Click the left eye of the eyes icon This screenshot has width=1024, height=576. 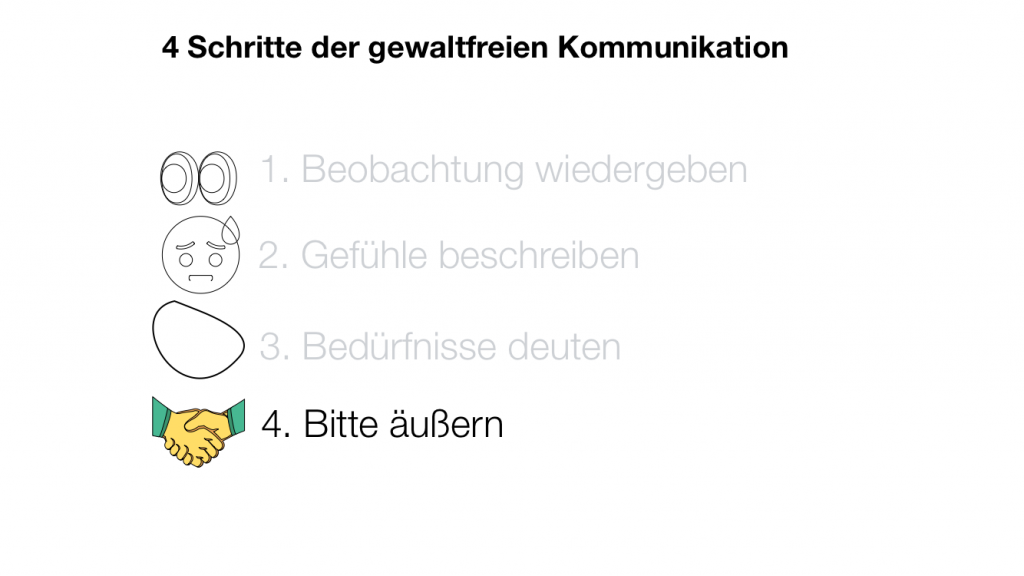tap(179, 177)
